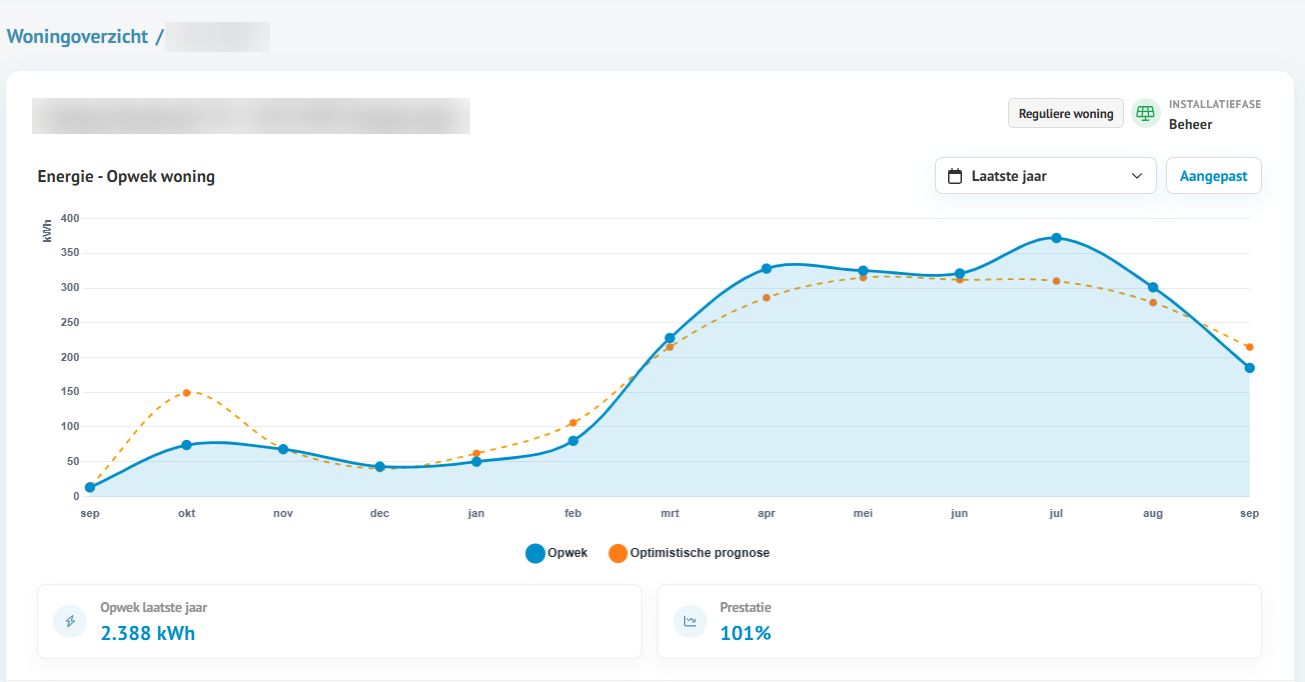The height and width of the screenshot is (682, 1305).
Task: Click the 101% Prestatie value
Action: [745, 633]
